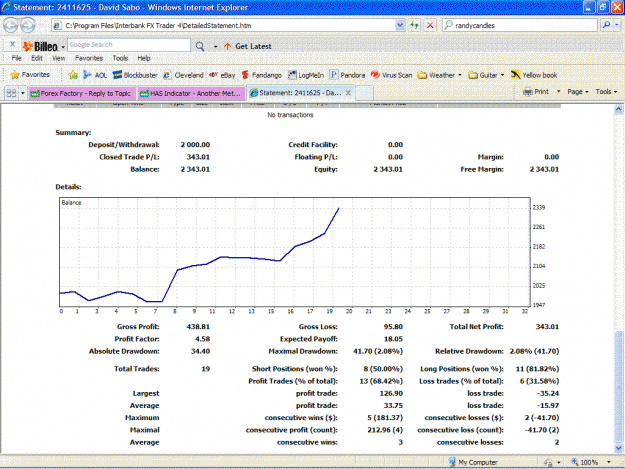Click the zoom level 100% control
This screenshot has height=469, width=625.
click(x=591, y=462)
